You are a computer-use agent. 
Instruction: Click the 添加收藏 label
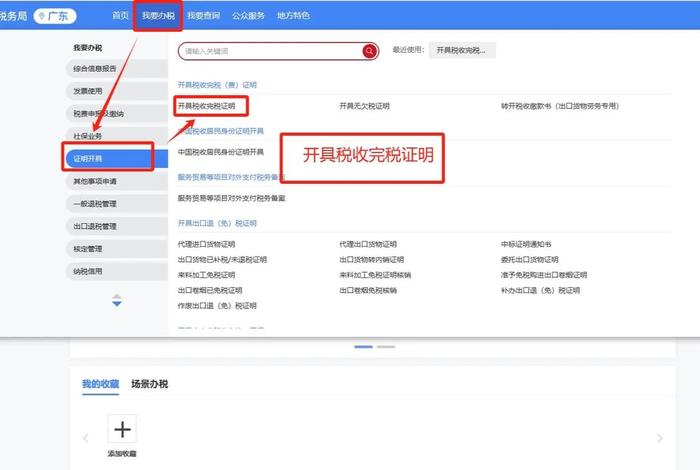coord(122,453)
